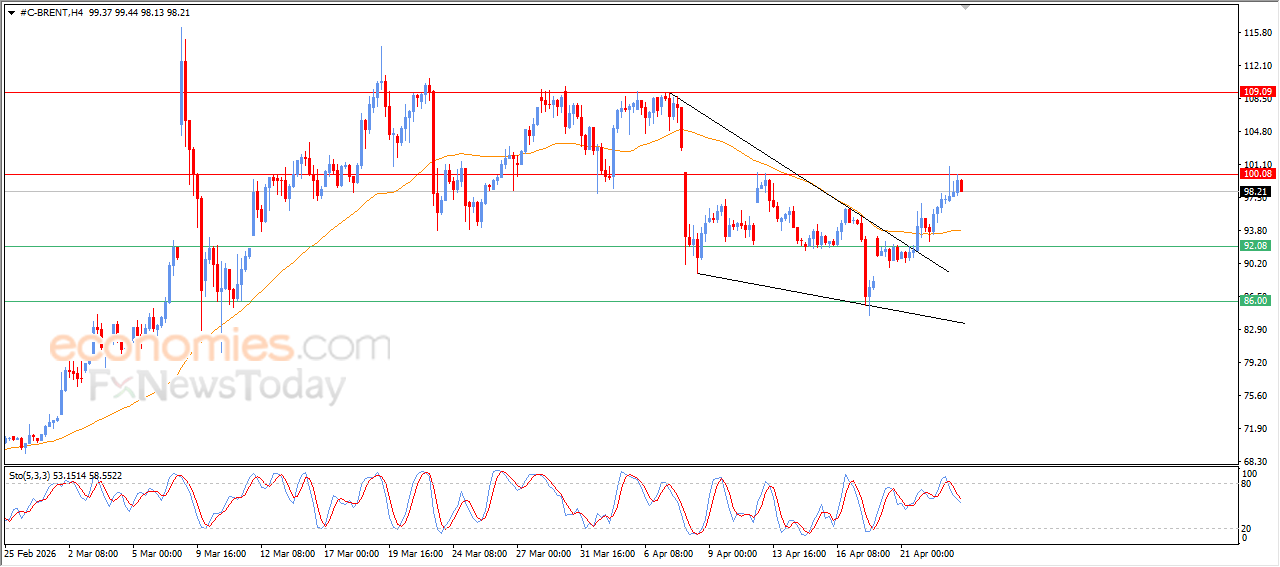Click the 5 Mar 00:00 time label
The height and width of the screenshot is (567, 1280).
[155, 552]
